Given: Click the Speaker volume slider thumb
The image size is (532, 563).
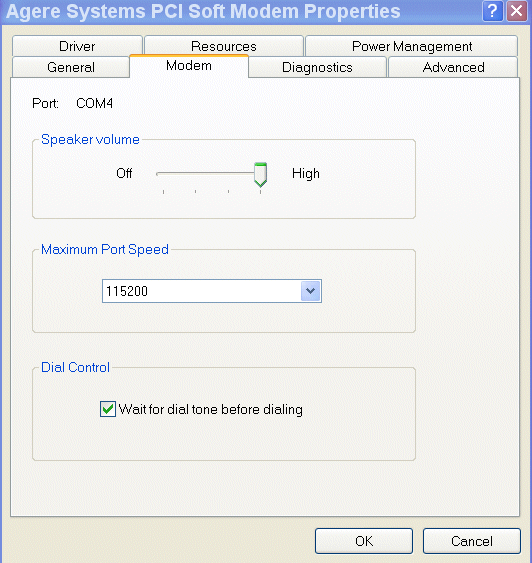Looking at the screenshot, I should [260, 175].
